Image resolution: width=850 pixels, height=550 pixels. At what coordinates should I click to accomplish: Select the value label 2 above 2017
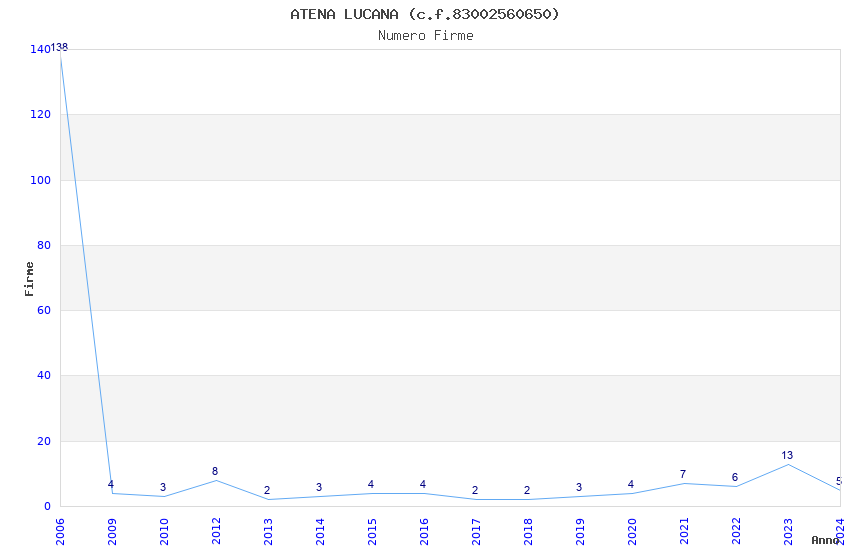tap(475, 490)
